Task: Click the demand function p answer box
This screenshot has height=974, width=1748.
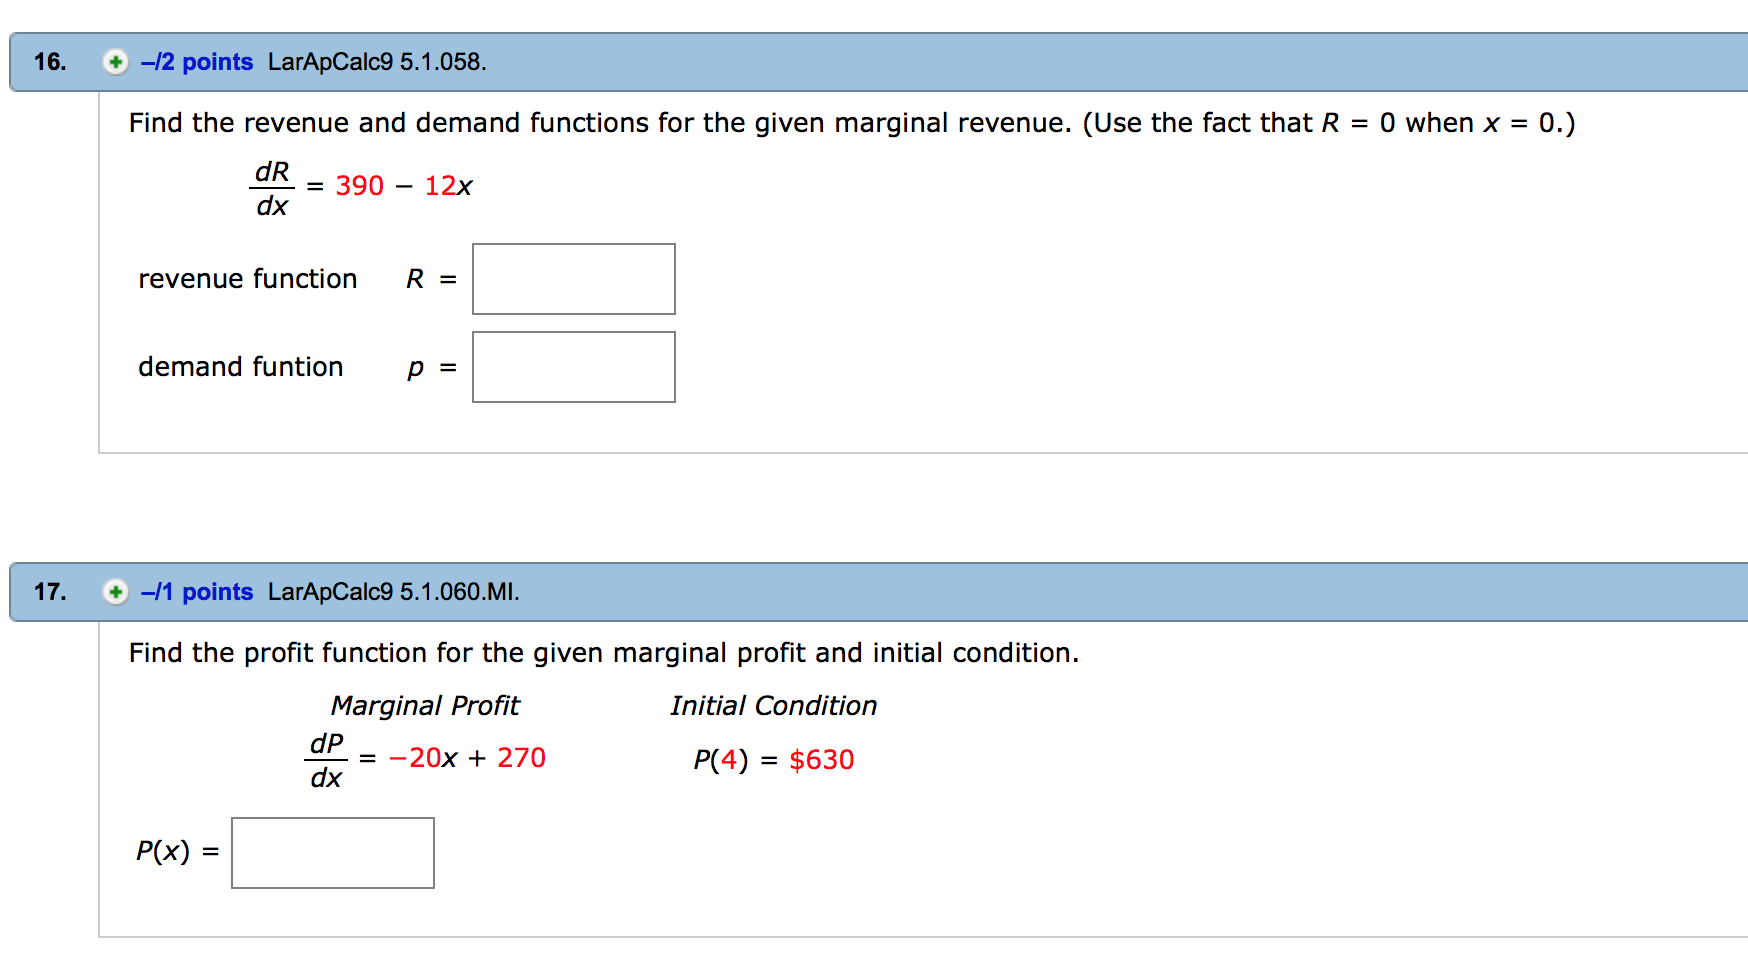Action: coord(572,366)
